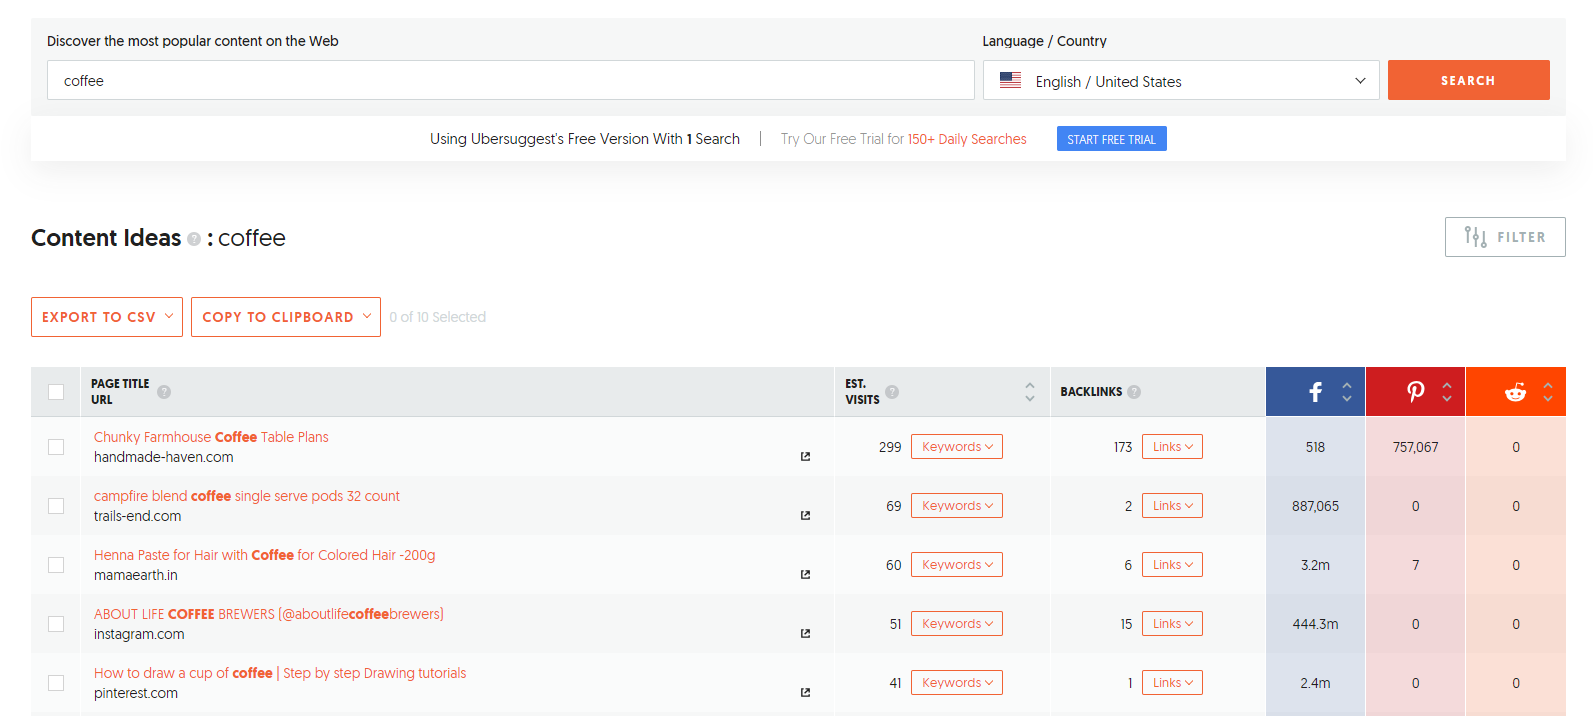Click trails-end.com URL text

[138, 516]
